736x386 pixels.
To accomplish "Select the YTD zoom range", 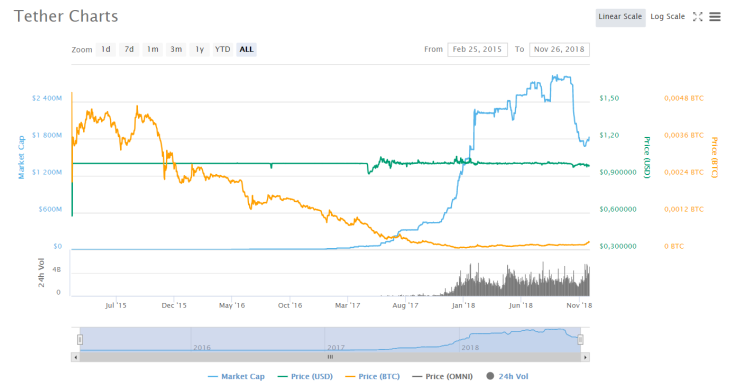I will coord(222,49).
